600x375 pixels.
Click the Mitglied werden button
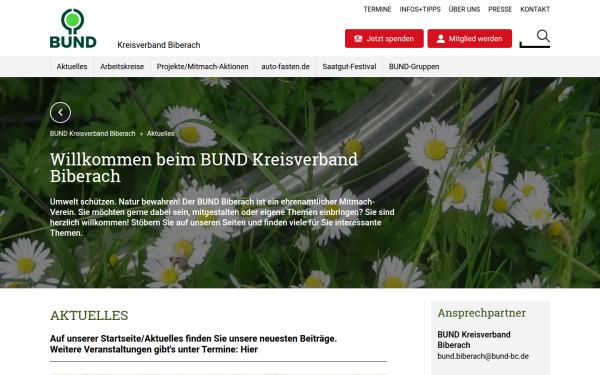(470, 39)
